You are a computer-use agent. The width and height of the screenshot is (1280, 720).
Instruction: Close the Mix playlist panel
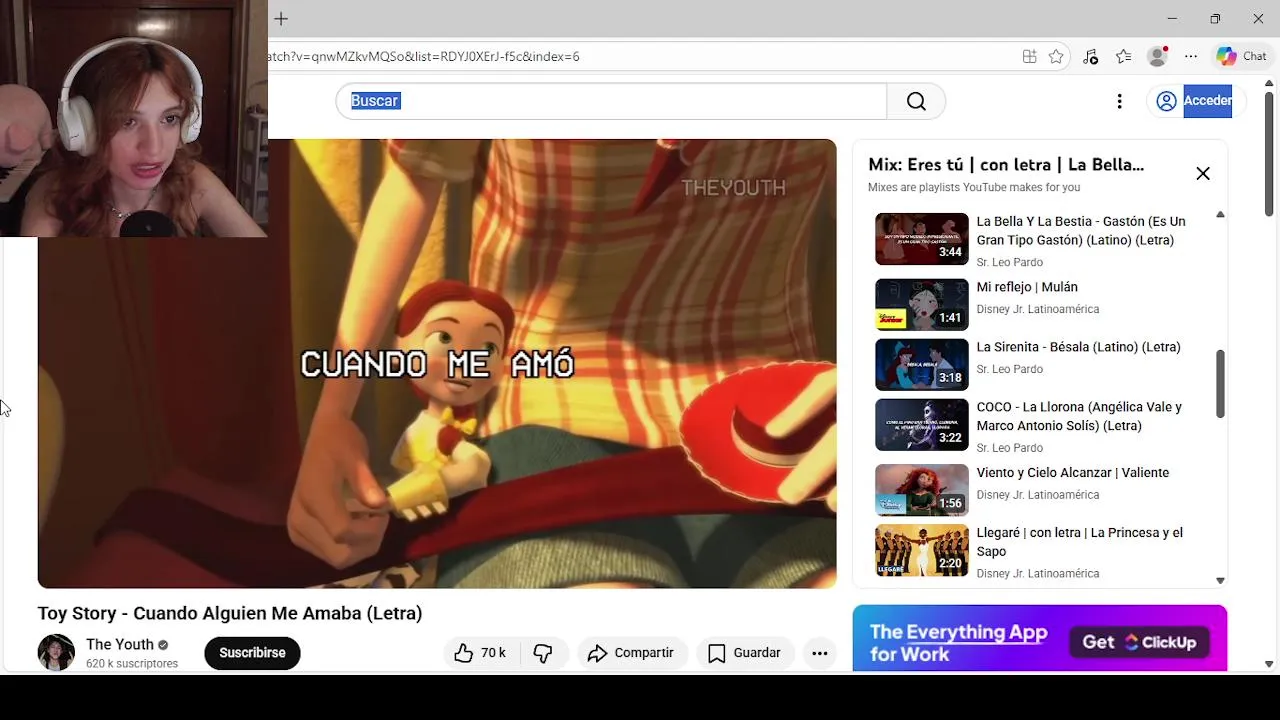[1203, 173]
